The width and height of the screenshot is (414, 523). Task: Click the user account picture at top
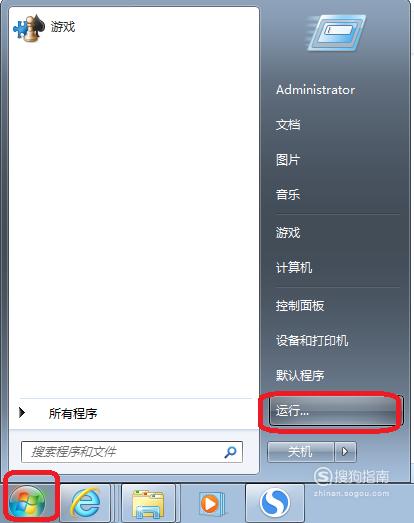tap(336, 33)
